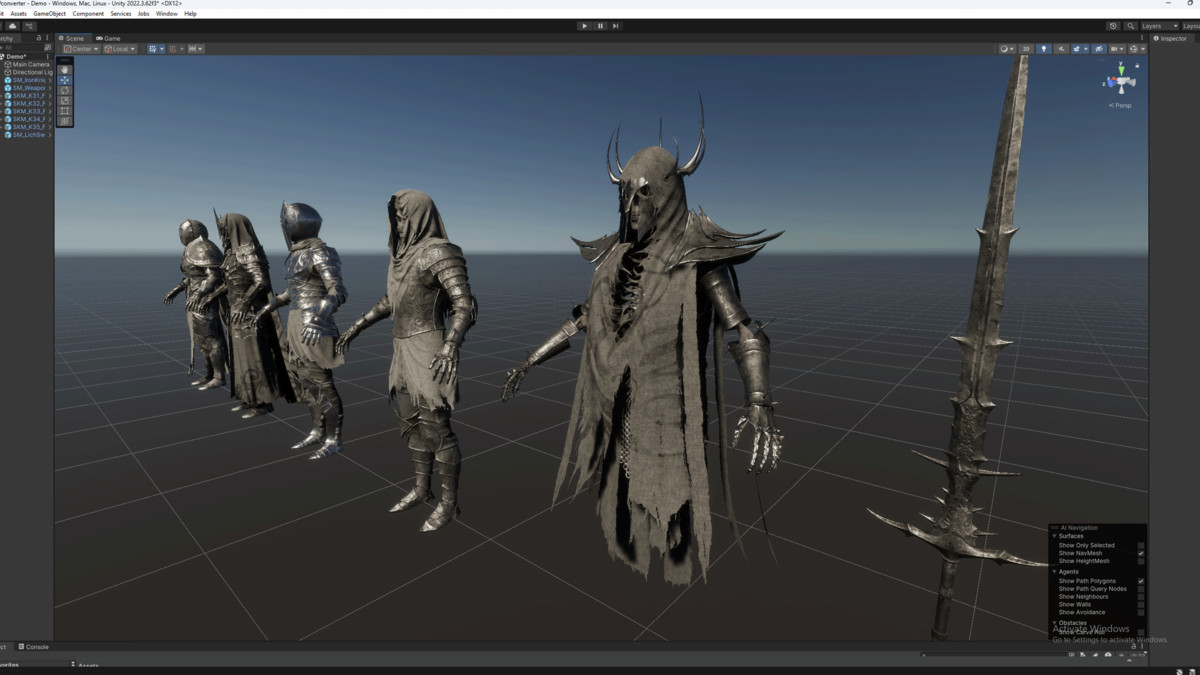Select the Rotate tool
Screen dimensions: 1200x675
tap(65, 90)
